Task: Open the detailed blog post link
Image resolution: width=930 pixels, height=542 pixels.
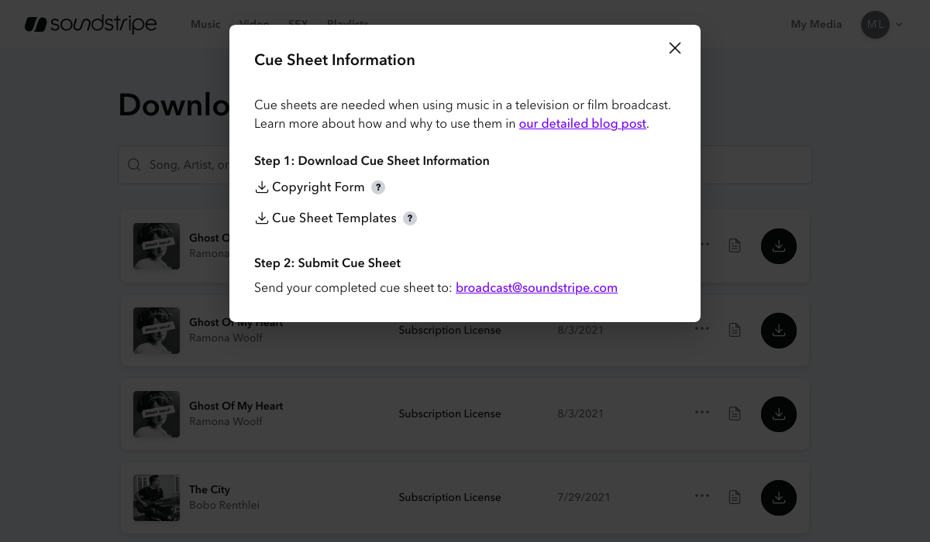Action: coord(582,124)
